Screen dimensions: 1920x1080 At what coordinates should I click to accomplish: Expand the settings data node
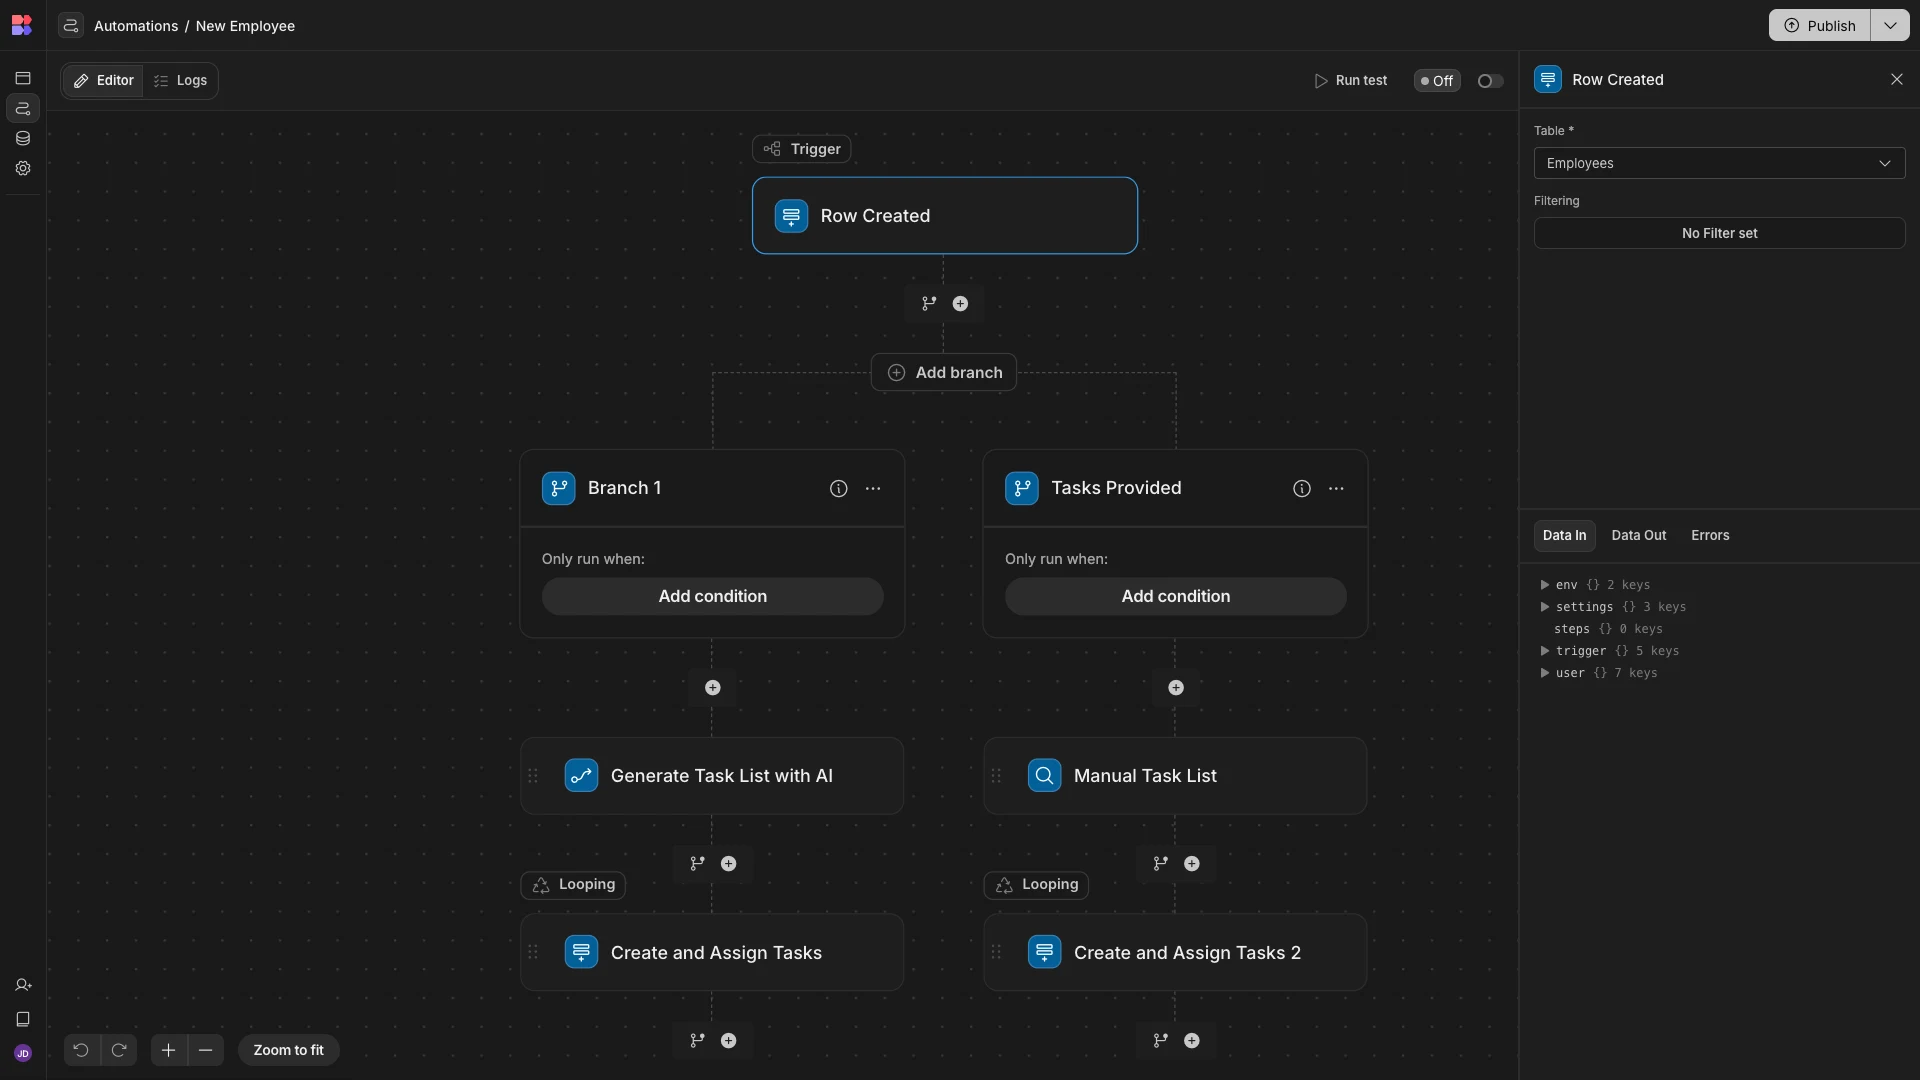pyautogui.click(x=1545, y=607)
